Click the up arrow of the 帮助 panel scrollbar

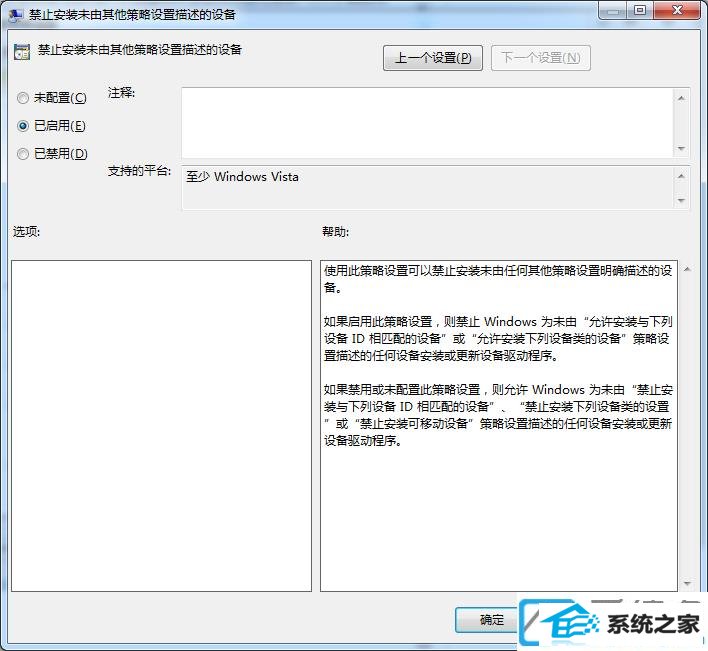click(x=687, y=269)
